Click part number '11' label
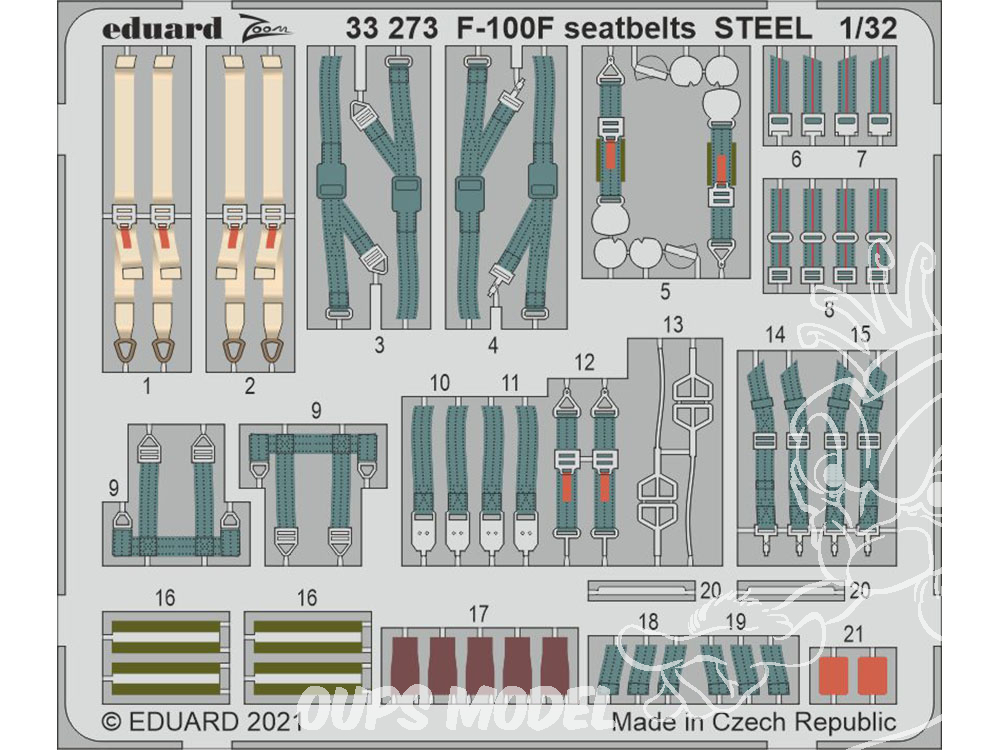 (x=510, y=383)
